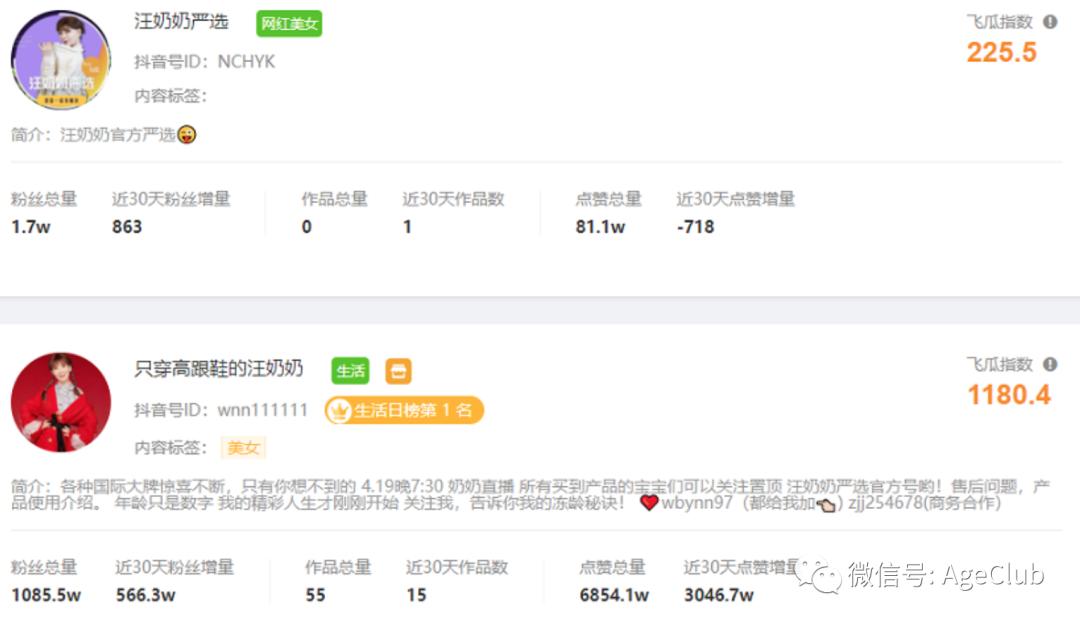Image resolution: width=1080 pixels, height=626 pixels.
Task: Click the pointing hand emoji in bio
Action: [826, 505]
